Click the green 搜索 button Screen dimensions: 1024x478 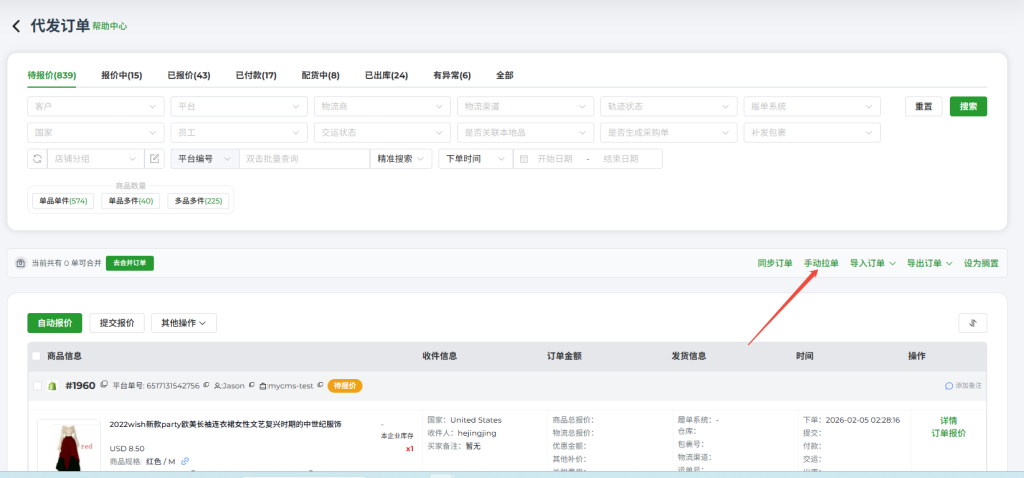968,106
